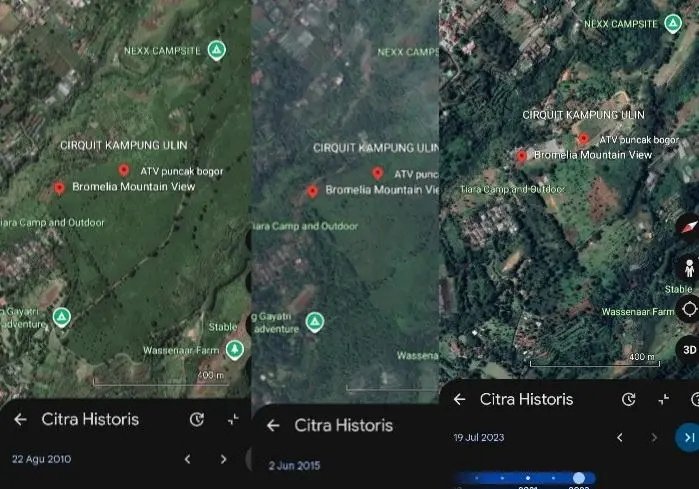The width and height of the screenshot is (699, 489).
Task: Toggle the 3D view button
Action: (689, 350)
